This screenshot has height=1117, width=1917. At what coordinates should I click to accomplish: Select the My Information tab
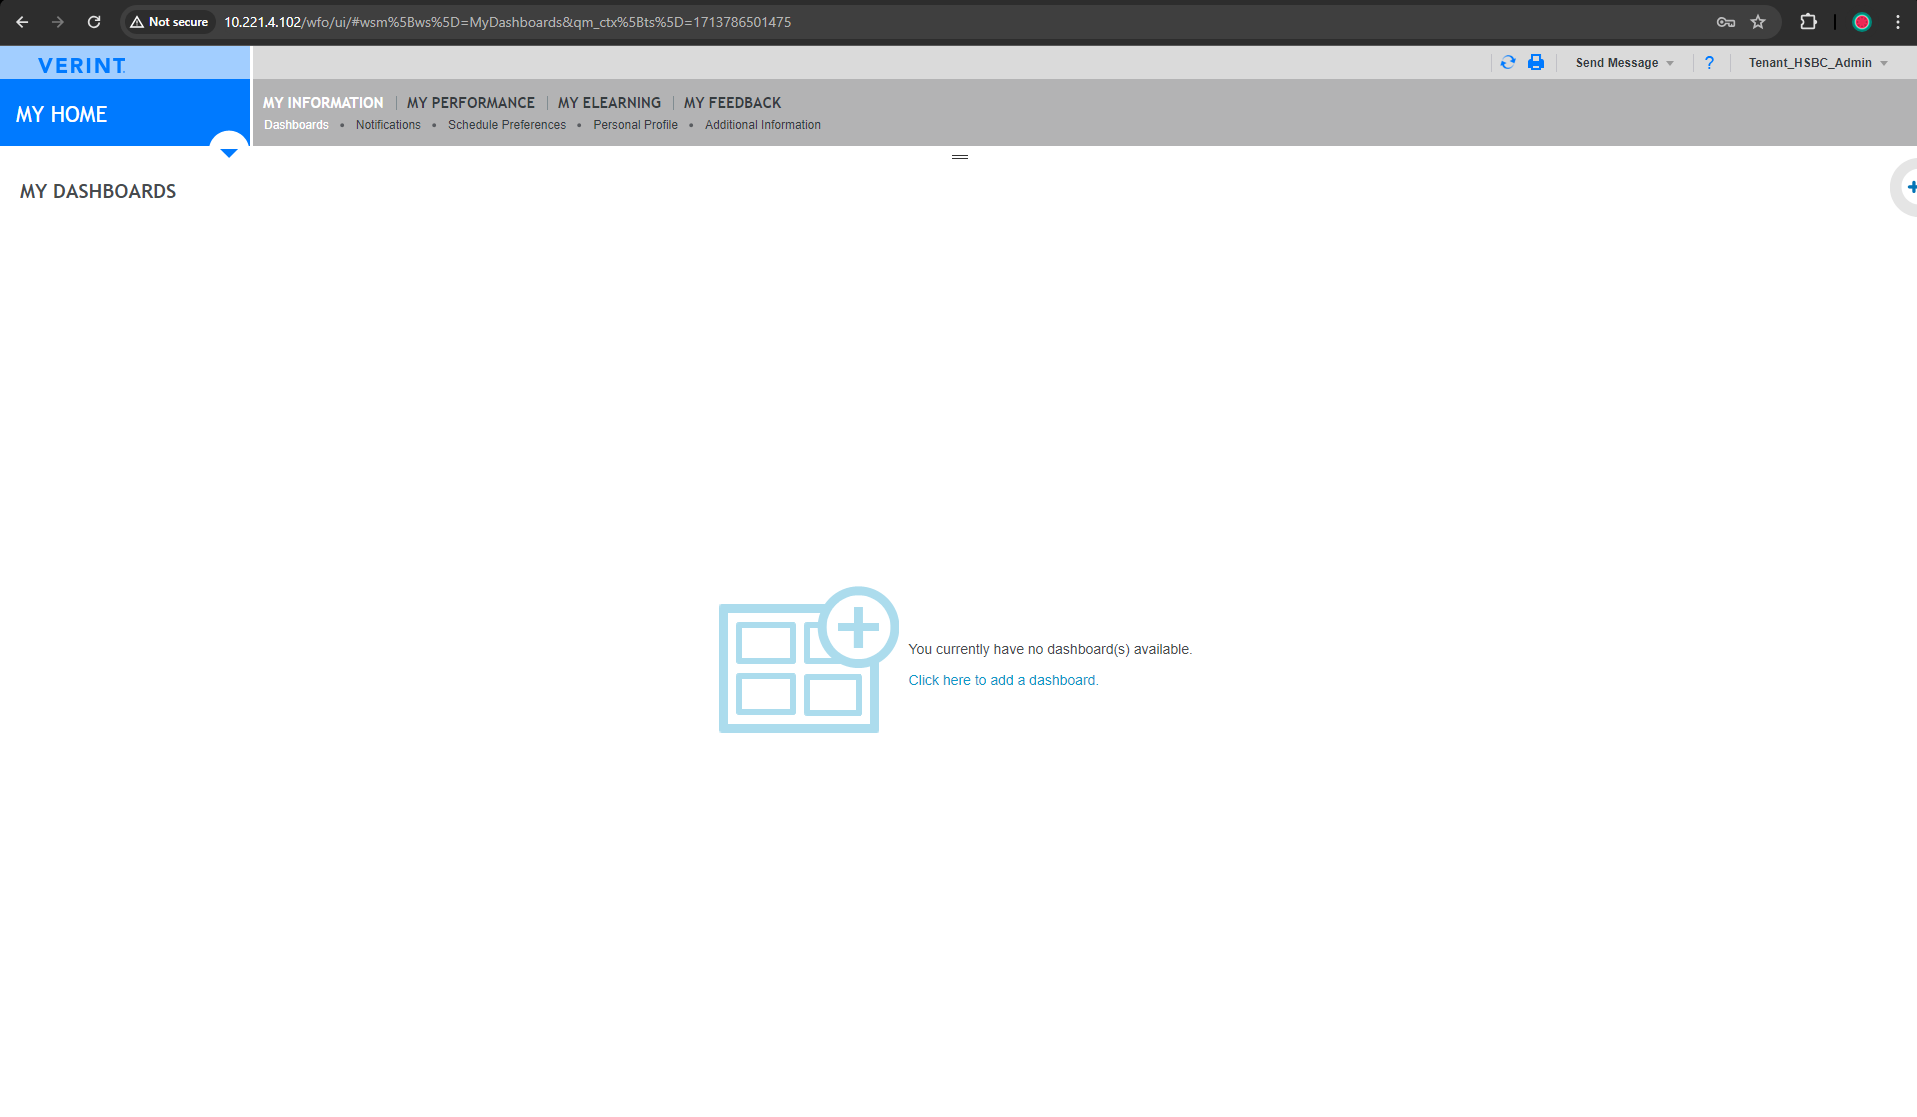(323, 103)
